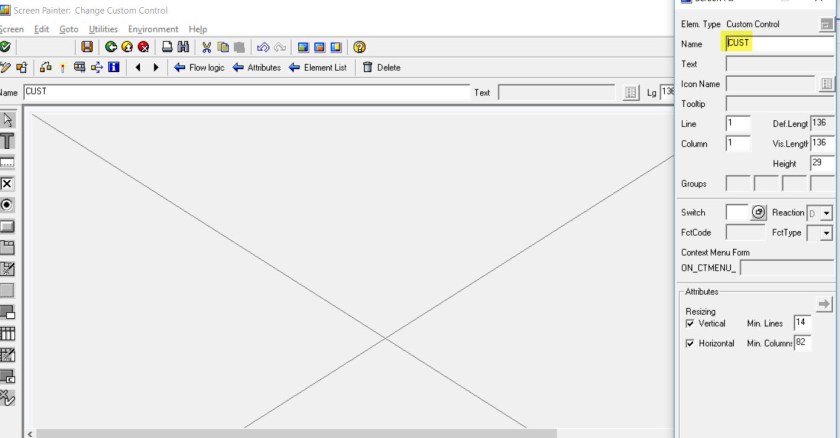
Task: Go to next element with right triangle
Action: pyautogui.click(x=156, y=67)
